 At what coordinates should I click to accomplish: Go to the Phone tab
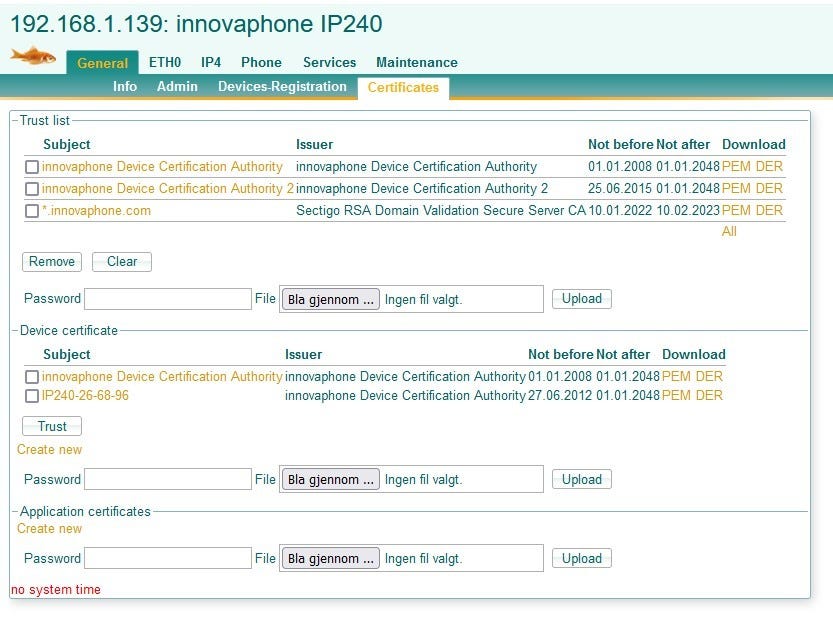(x=261, y=62)
